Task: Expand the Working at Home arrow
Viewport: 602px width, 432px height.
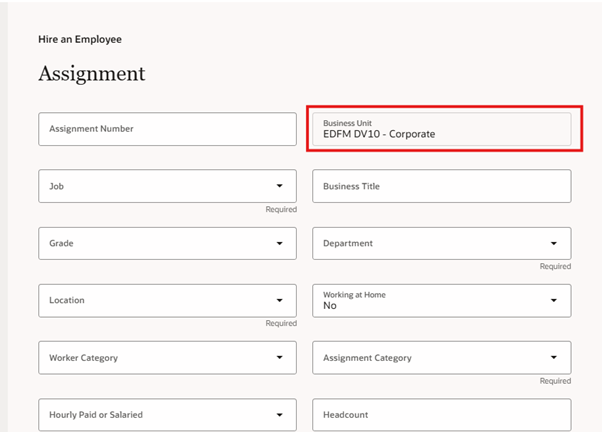Action: (x=554, y=300)
